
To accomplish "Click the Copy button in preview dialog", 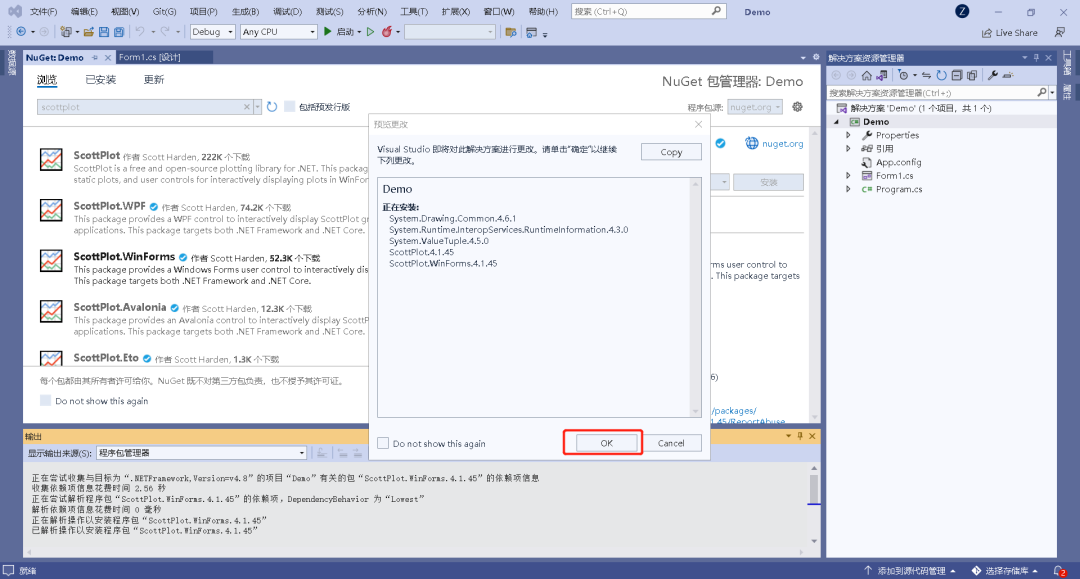I will point(671,152).
